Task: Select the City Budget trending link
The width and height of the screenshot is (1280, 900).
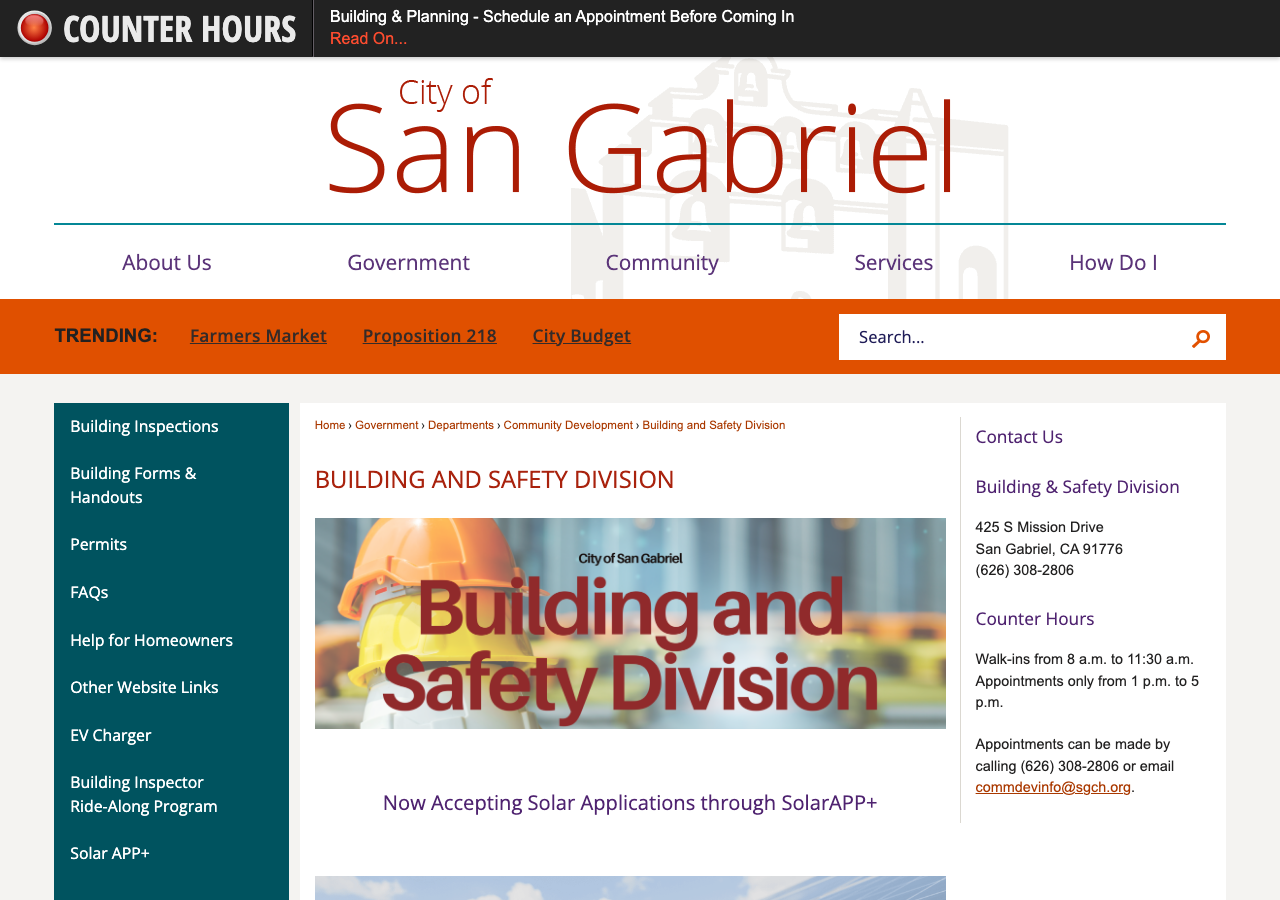Action: 582,336
